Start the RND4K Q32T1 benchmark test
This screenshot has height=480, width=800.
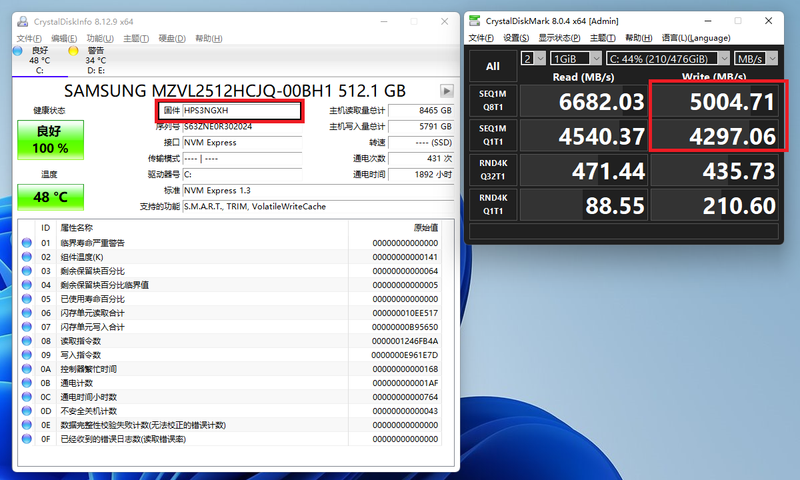[493, 171]
